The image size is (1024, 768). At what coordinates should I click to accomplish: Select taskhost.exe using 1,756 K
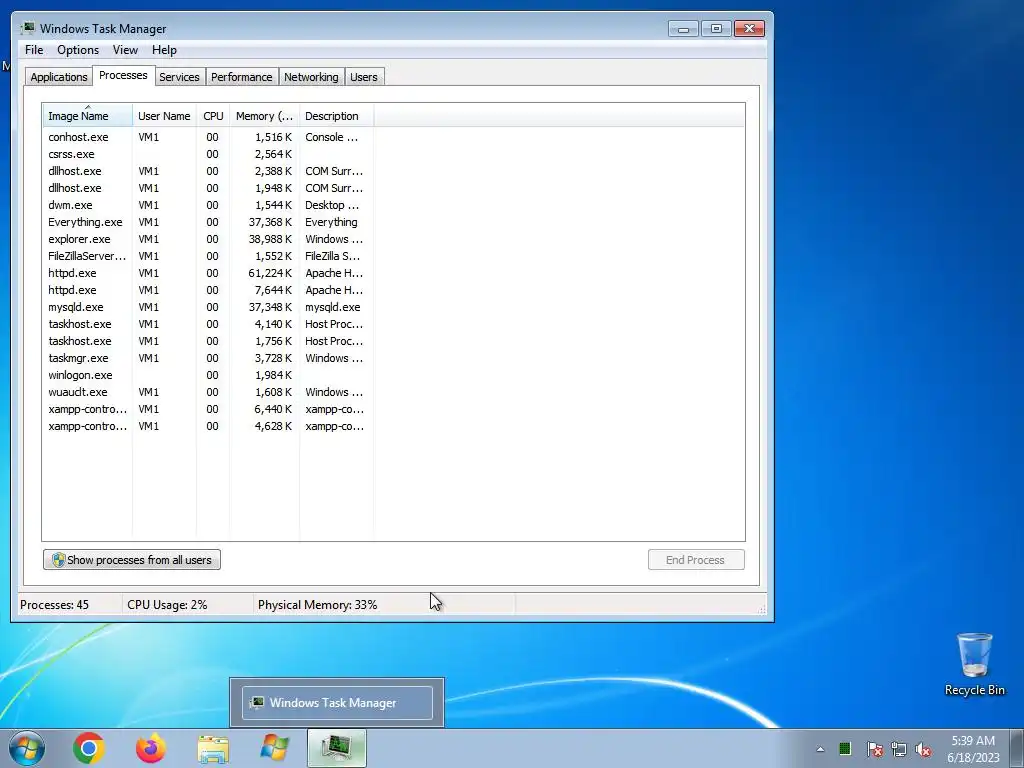click(x=208, y=341)
